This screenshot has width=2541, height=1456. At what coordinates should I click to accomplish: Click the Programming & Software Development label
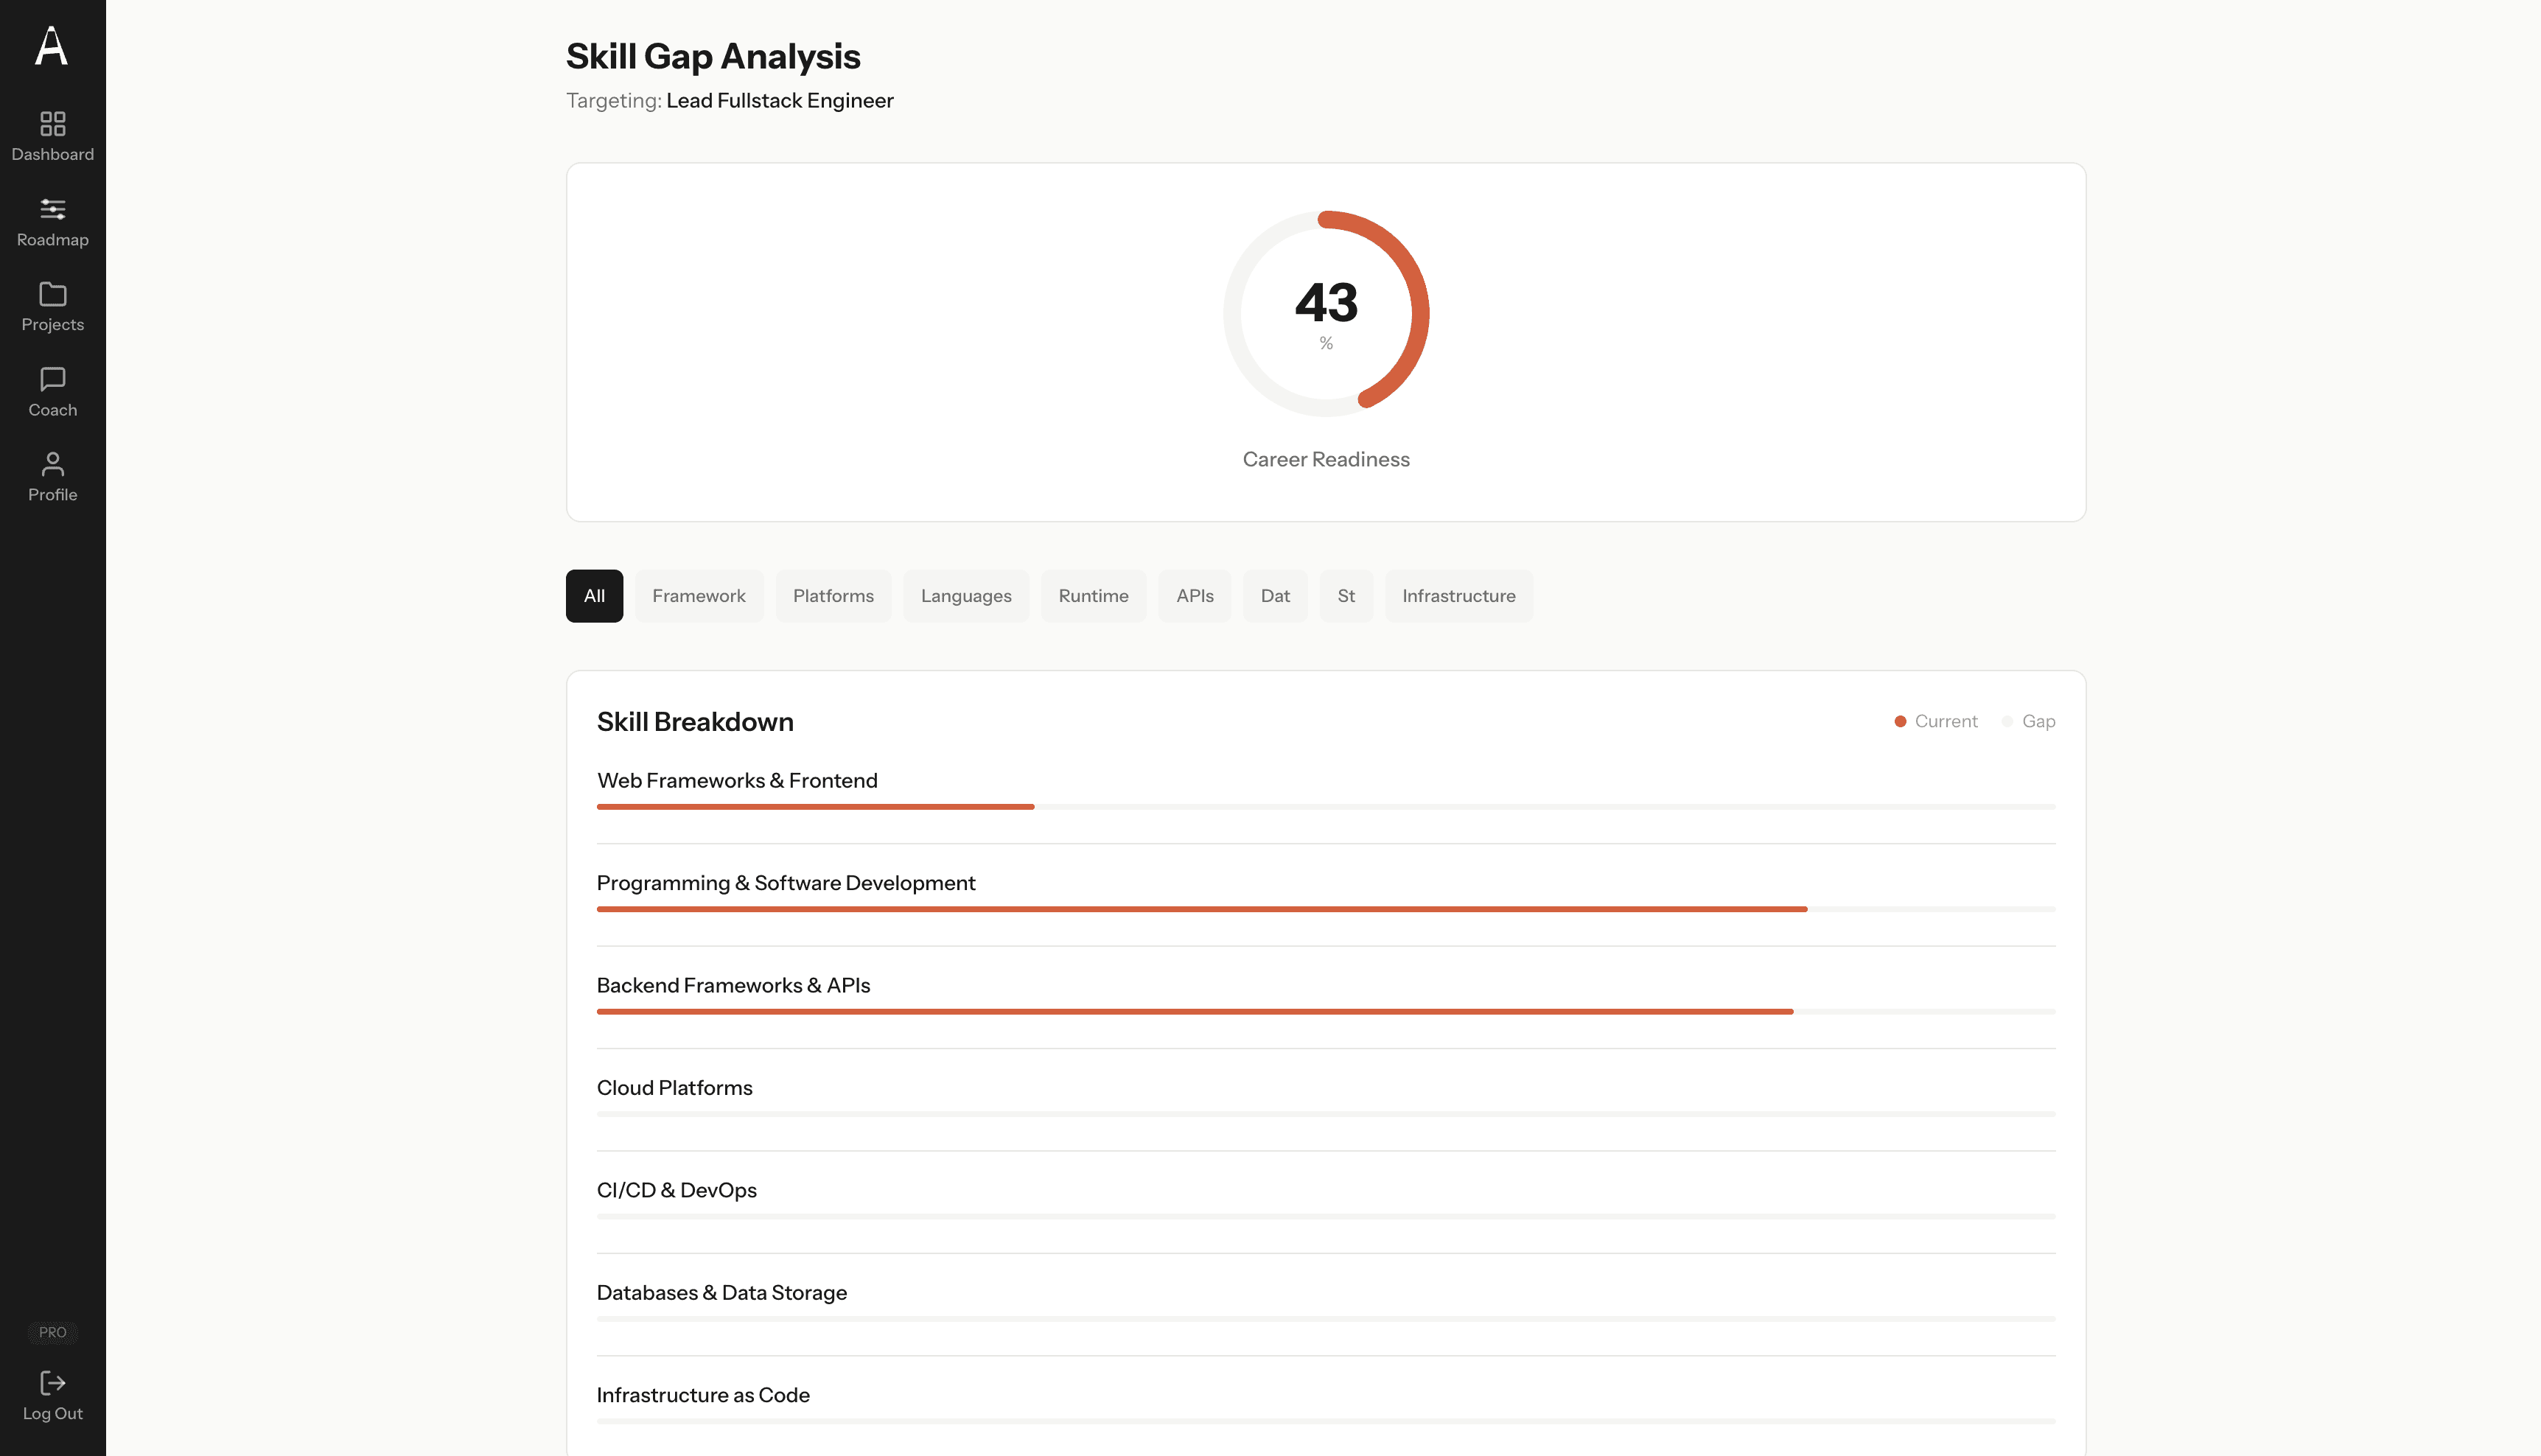[x=786, y=883]
